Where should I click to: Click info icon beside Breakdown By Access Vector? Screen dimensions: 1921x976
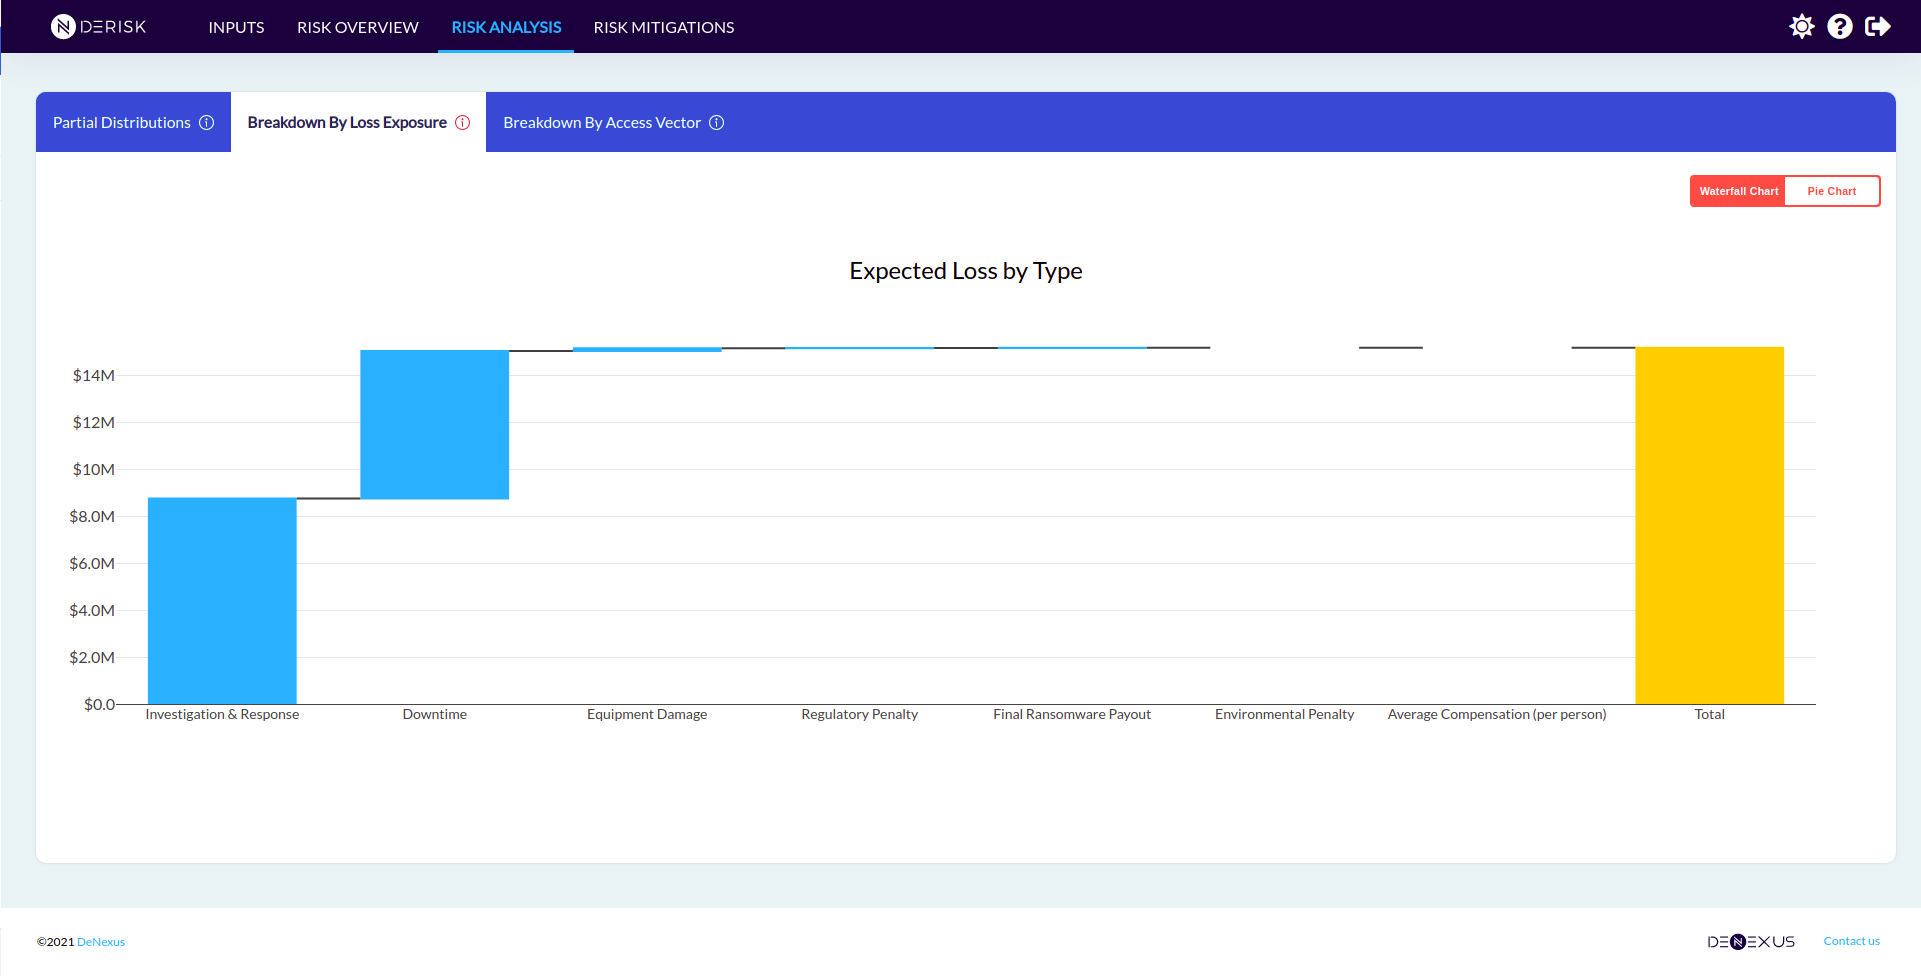click(716, 123)
